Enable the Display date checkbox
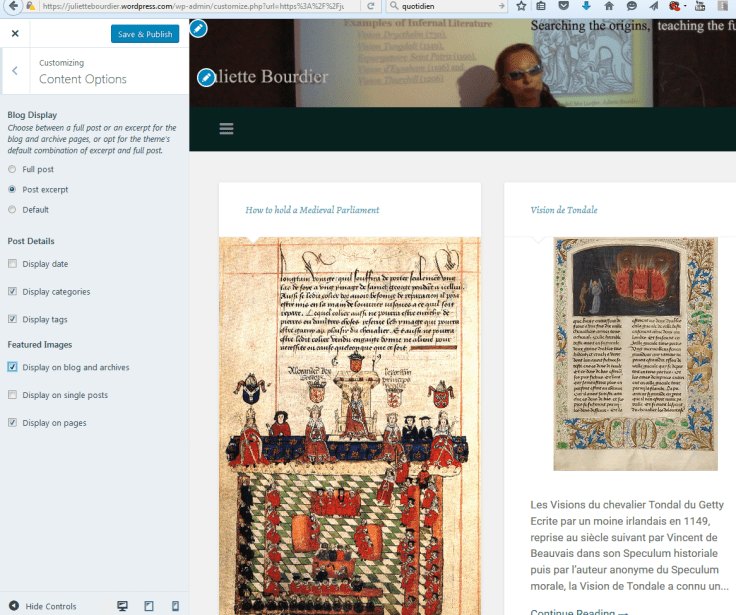The width and height of the screenshot is (736, 615). click(x=12, y=264)
